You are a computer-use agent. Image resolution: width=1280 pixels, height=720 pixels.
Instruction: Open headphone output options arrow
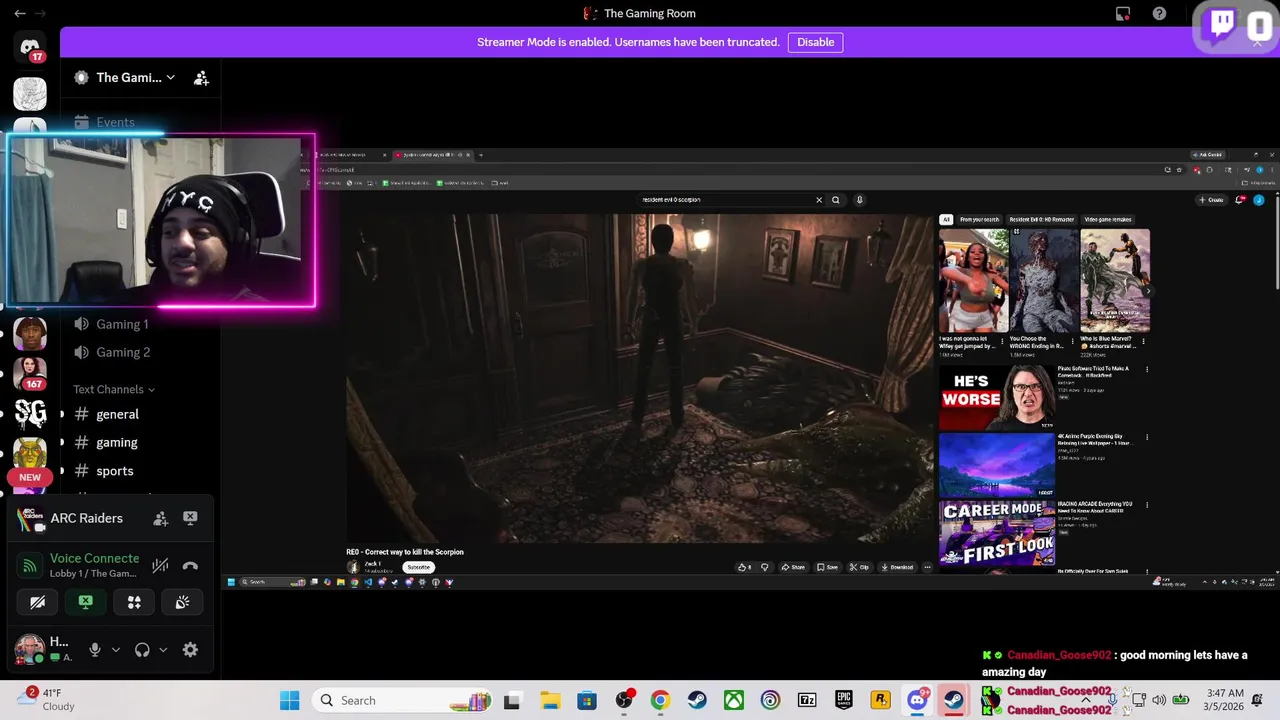pyautogui.click(x=163, y=650)
